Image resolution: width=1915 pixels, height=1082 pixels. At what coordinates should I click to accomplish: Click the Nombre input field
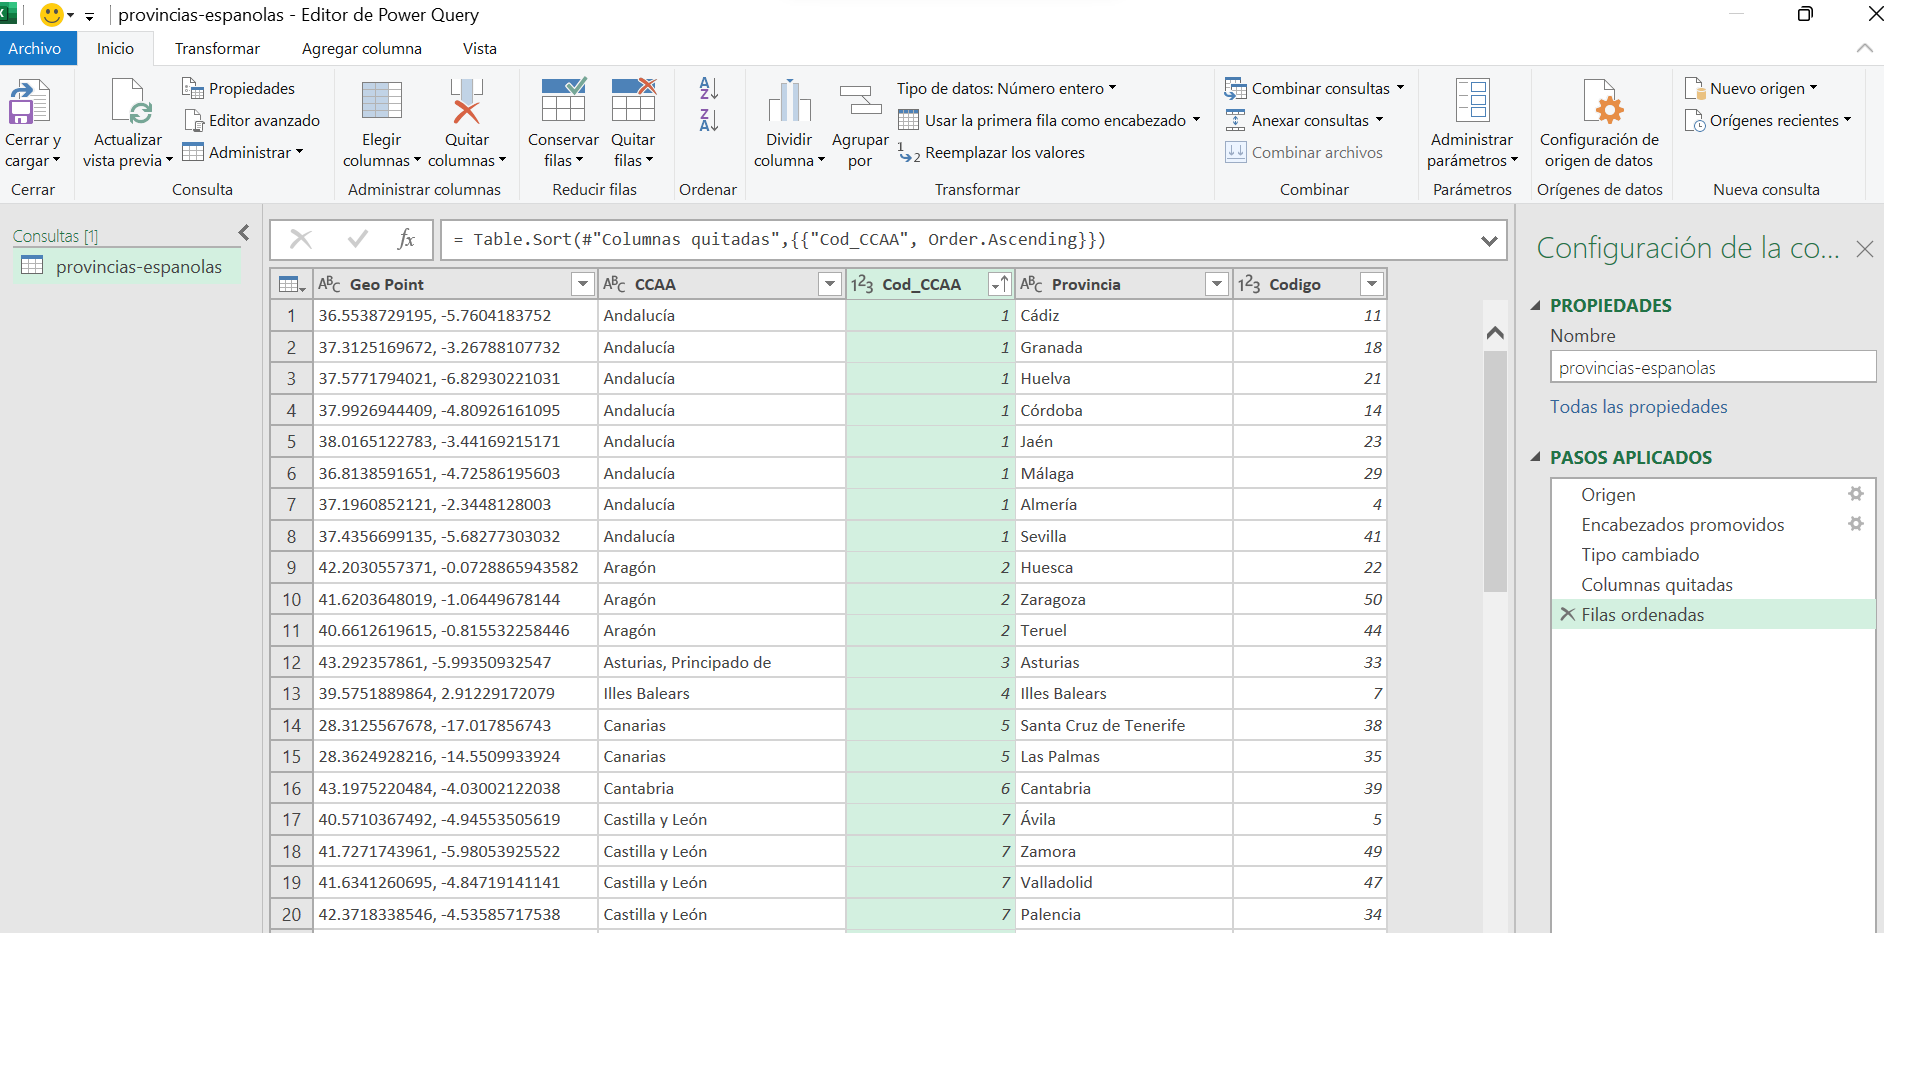[1712, 367]
